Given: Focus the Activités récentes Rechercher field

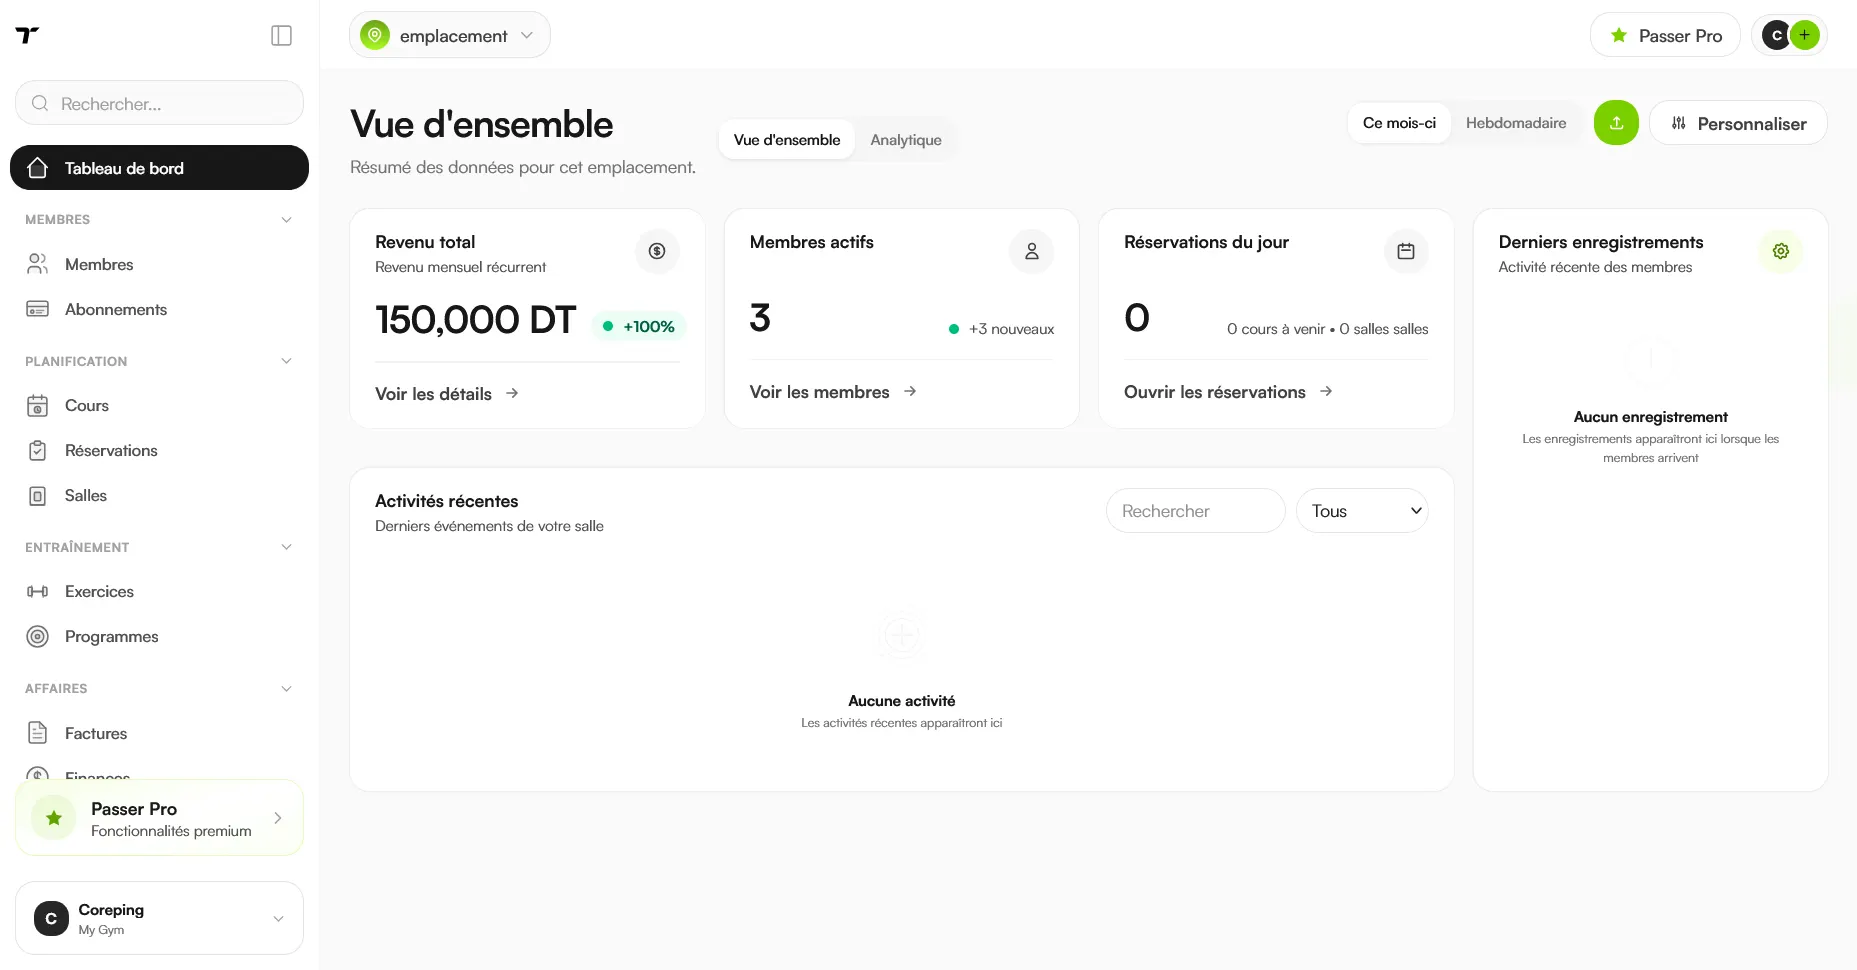Looking at the screenshot, I should tap(1196, 511).
